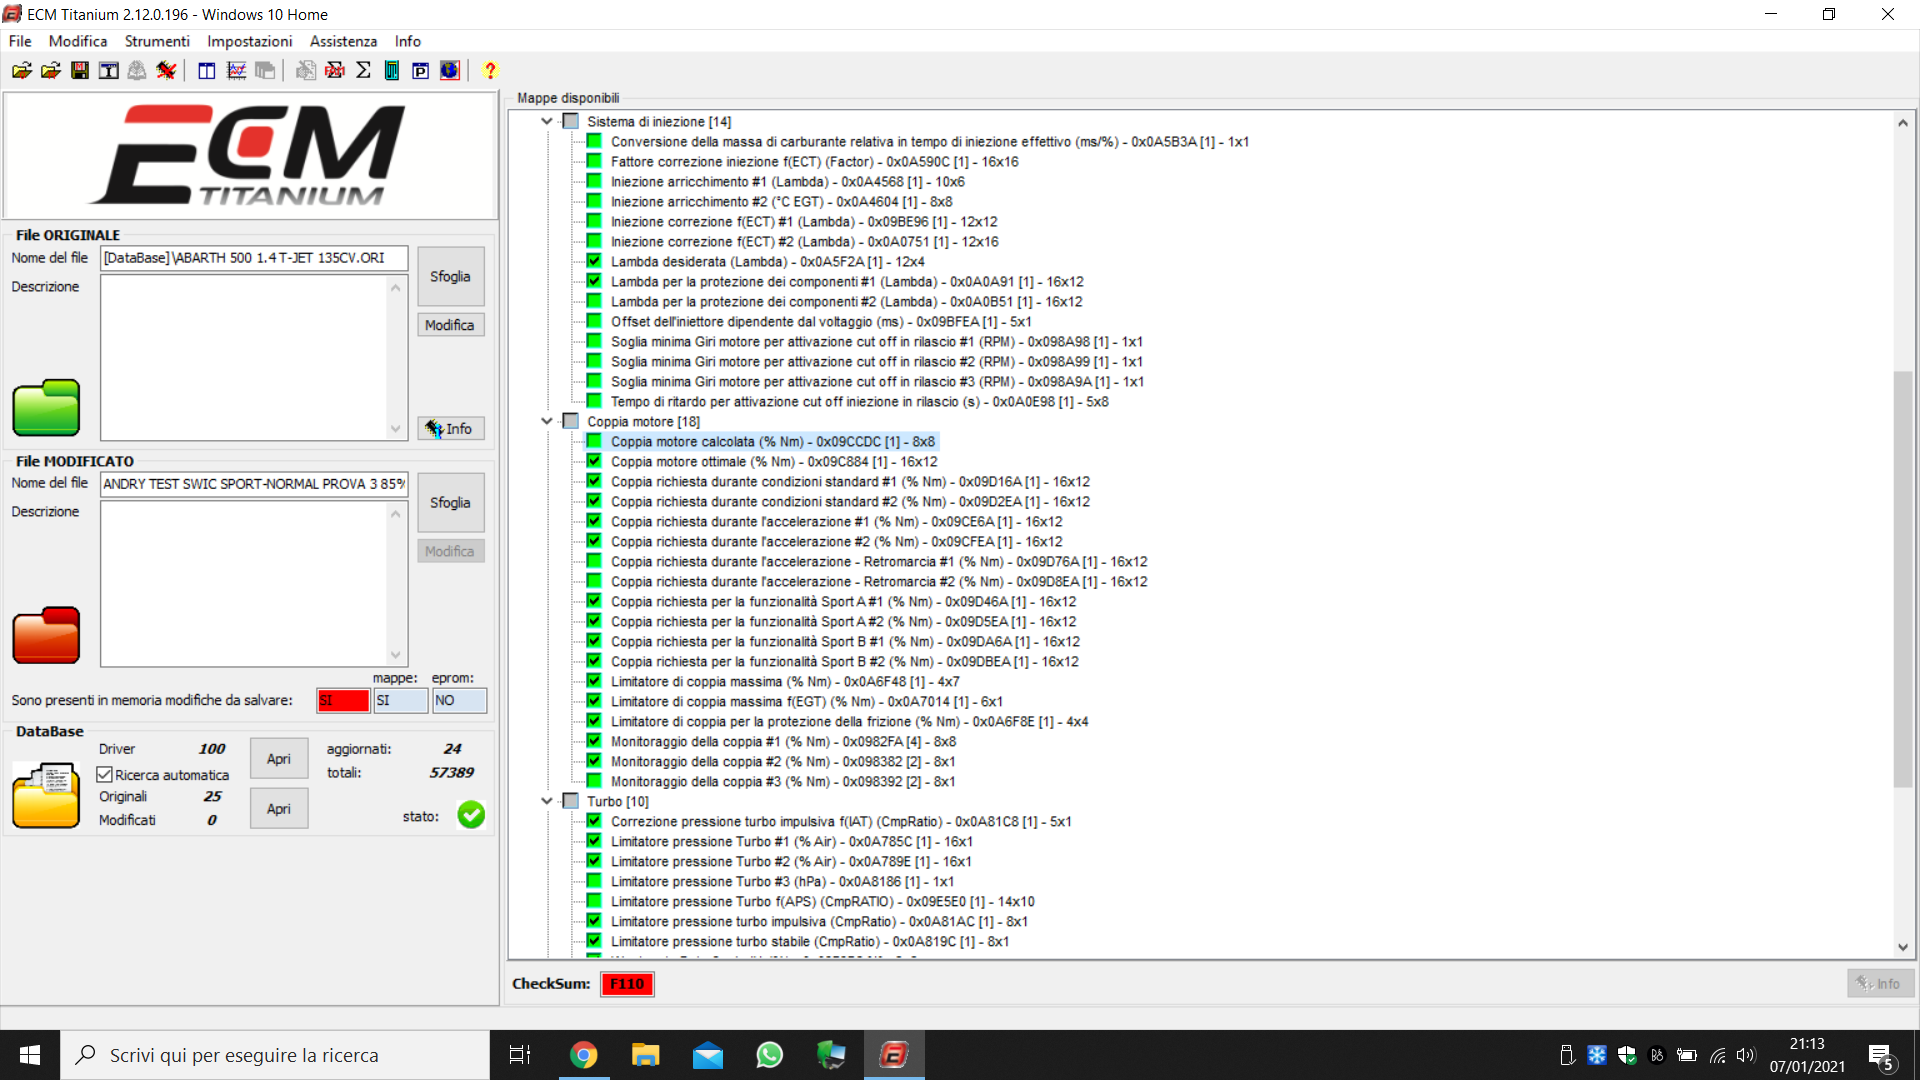Image resolution: width=1920 pixels, height=1080 pixels.
Task: Open the Assistenza menu
Action: [343, 41]
